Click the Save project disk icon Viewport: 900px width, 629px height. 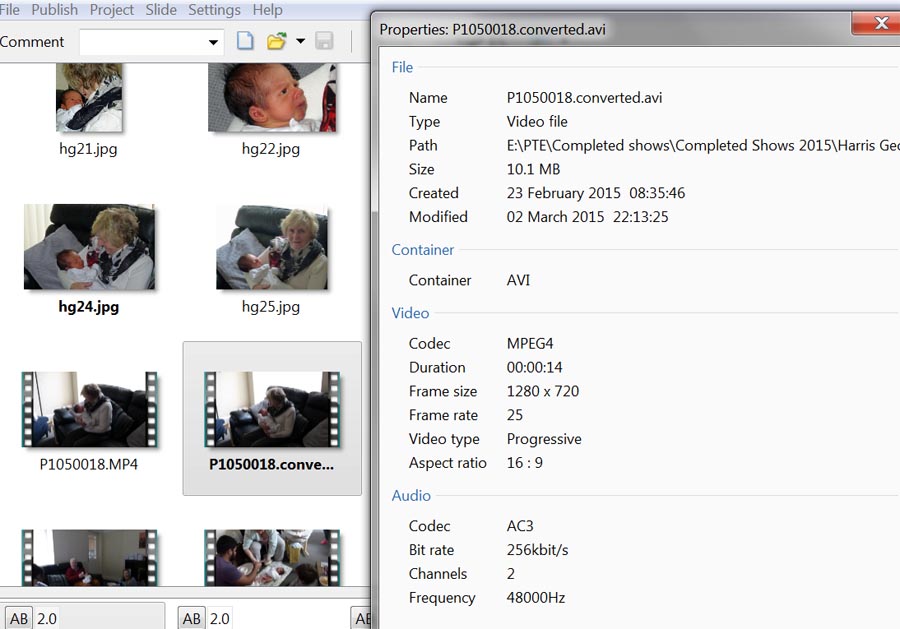pos(324,41)
